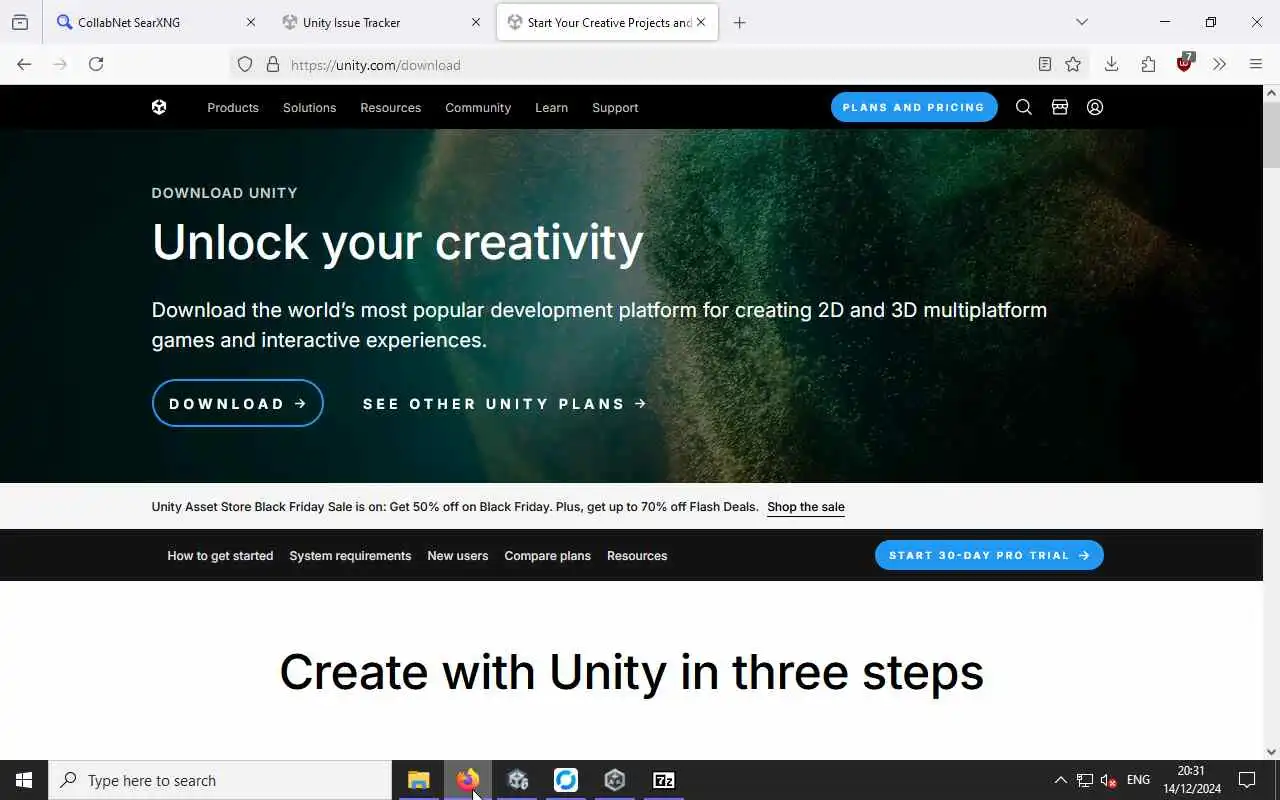Click scrollbar down arrow
This screenshot has width=1280, height=800.
pyautogui.click(x=1271, y=752)
